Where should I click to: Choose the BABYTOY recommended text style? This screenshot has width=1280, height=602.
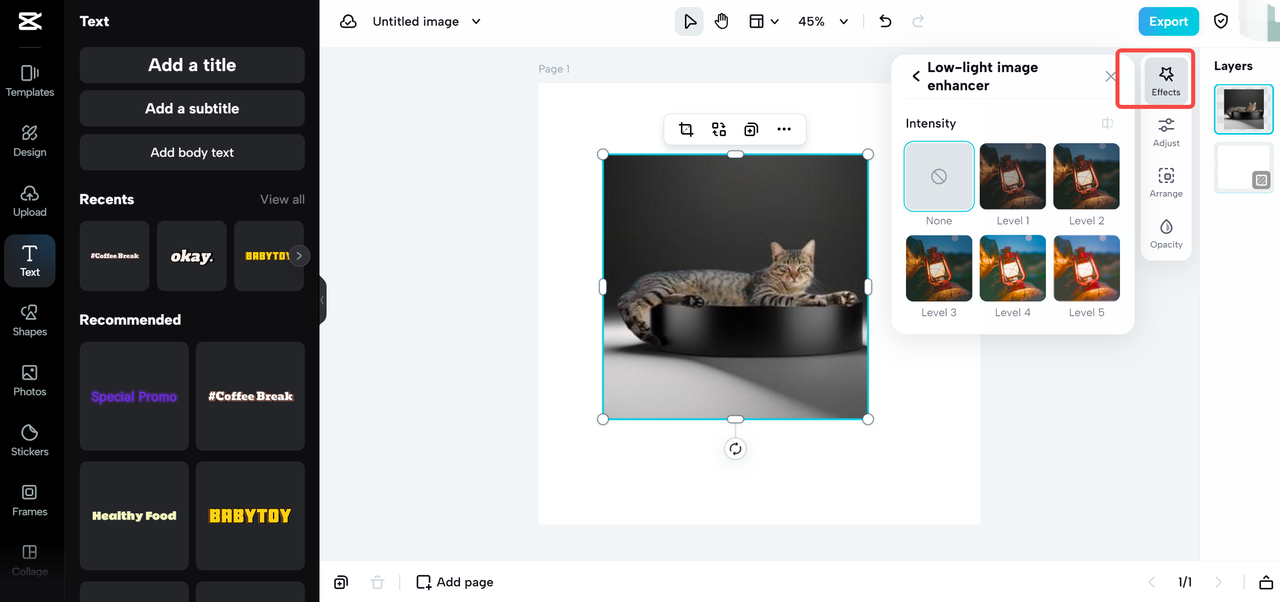coord(250,516)
